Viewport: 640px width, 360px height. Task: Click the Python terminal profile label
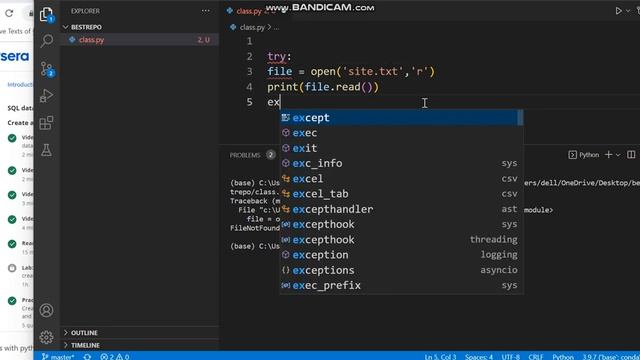(x=584, y=155)
